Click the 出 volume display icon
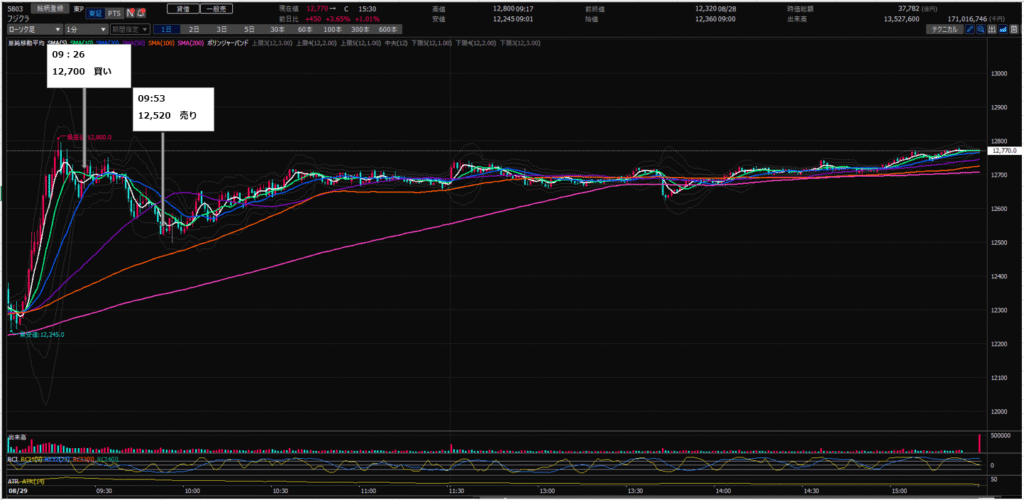 pyautogui.click(x=992, y=30)
